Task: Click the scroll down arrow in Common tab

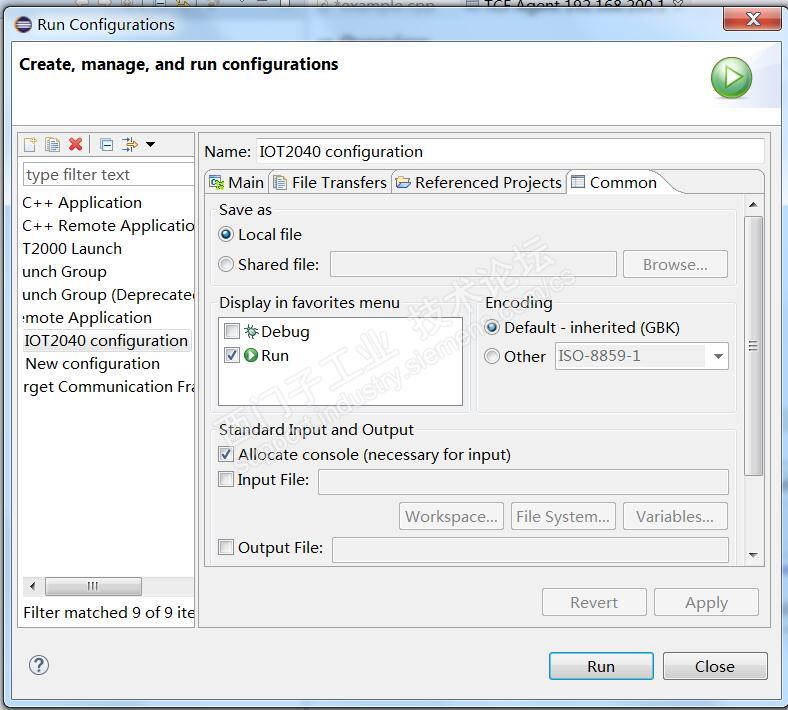Action: click(753, 555)
